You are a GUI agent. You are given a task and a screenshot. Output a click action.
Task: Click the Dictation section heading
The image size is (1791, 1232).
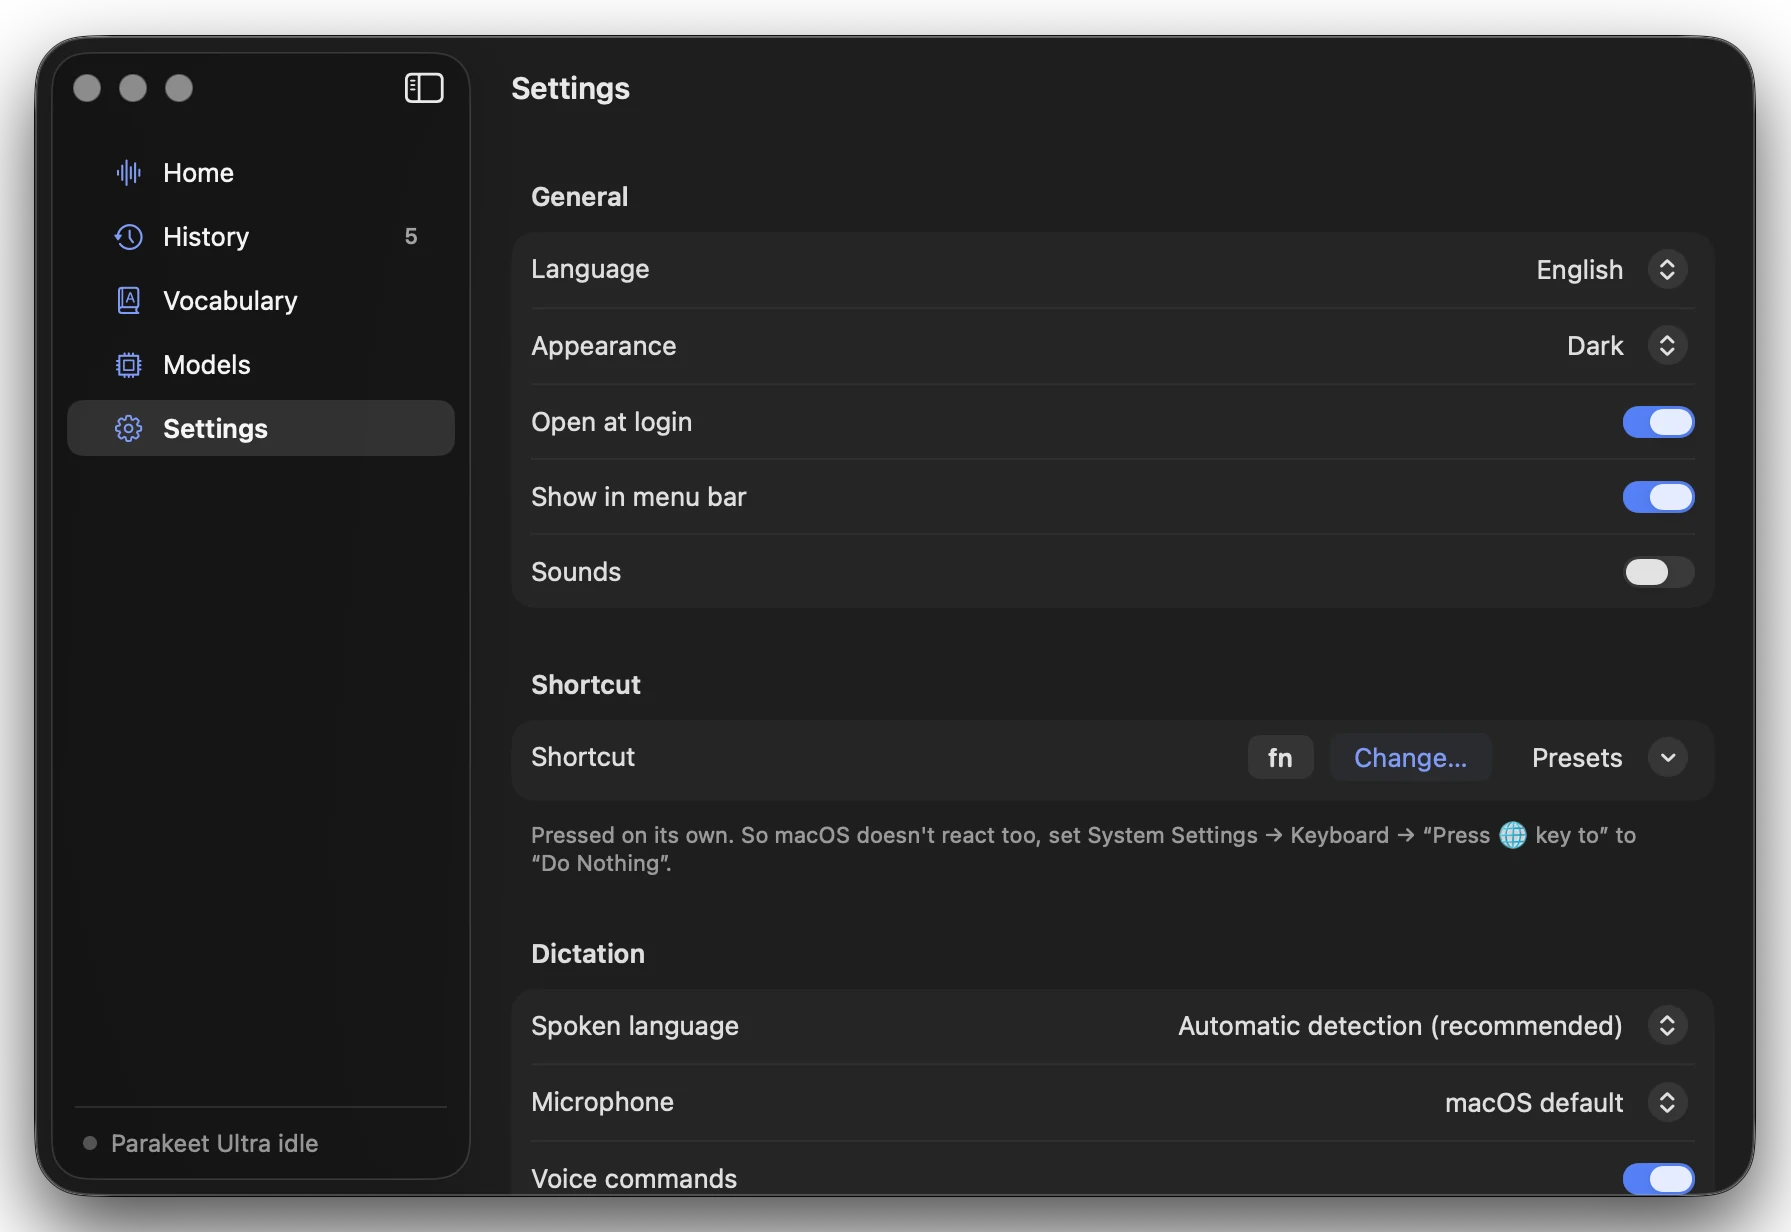click(588, 954)
